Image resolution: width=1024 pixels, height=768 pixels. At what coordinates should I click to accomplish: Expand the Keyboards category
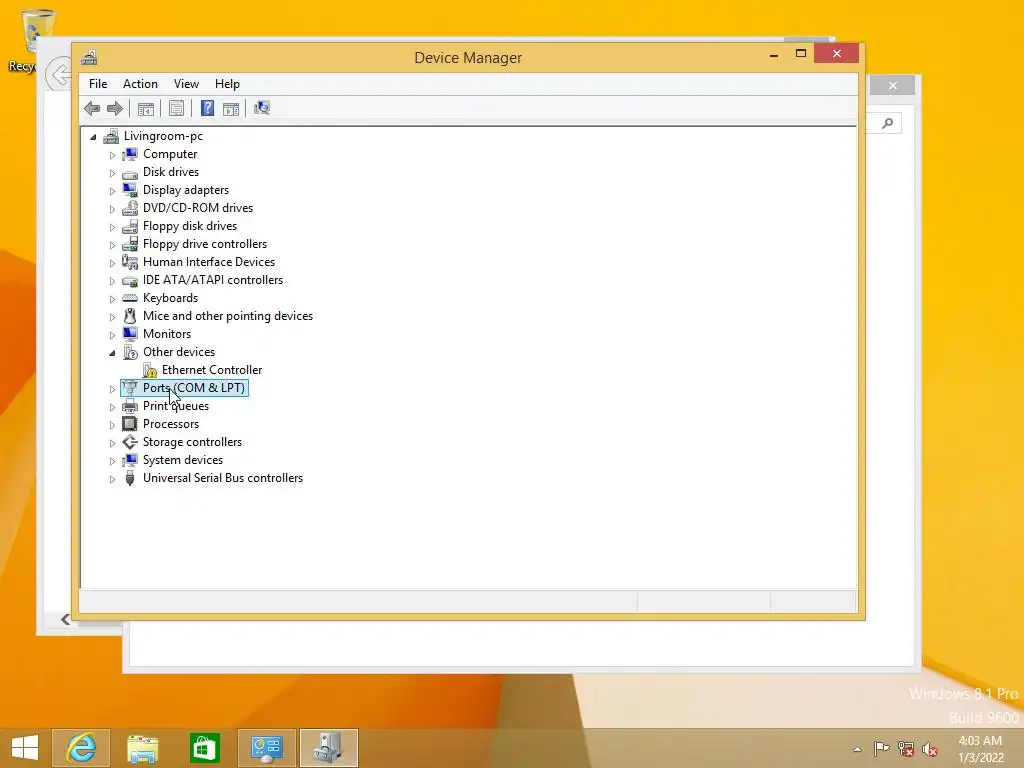(112, 299)
